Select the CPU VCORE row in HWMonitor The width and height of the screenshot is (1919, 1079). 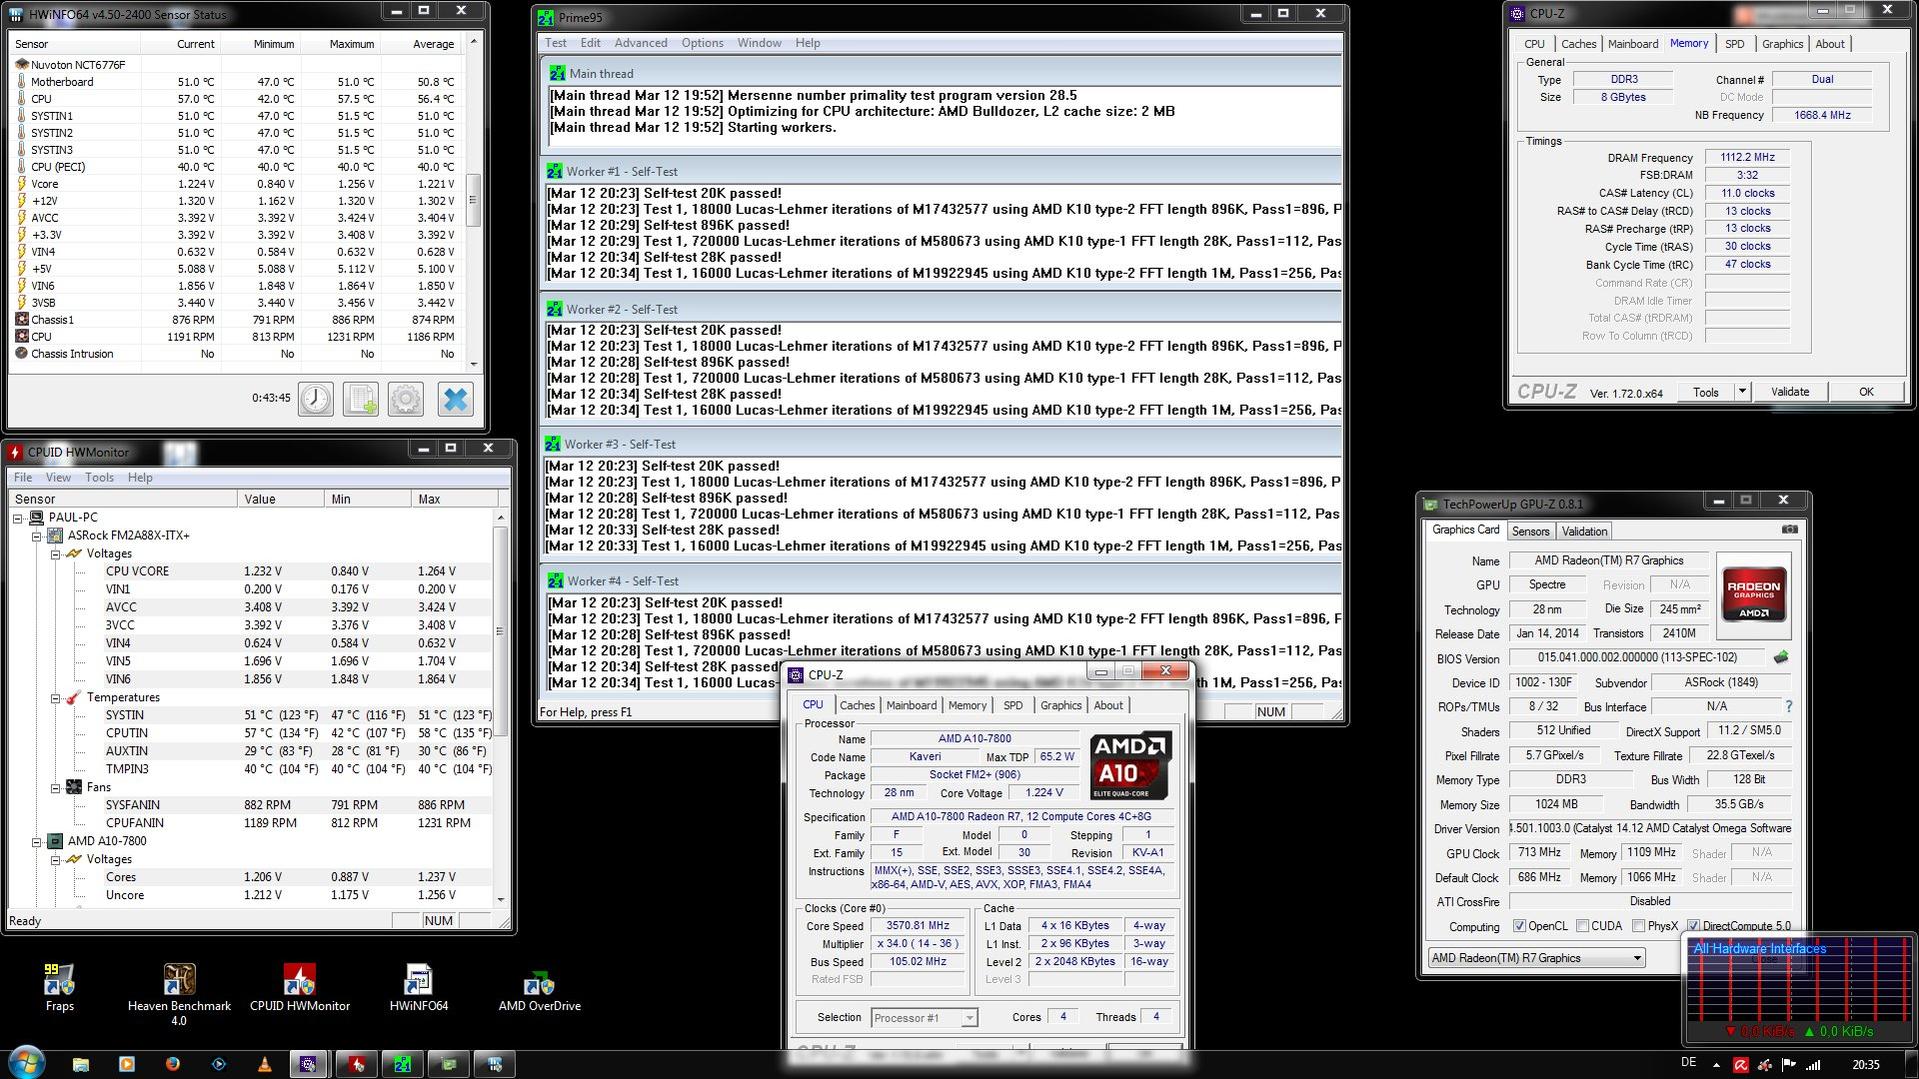click(x=252, y=572)
